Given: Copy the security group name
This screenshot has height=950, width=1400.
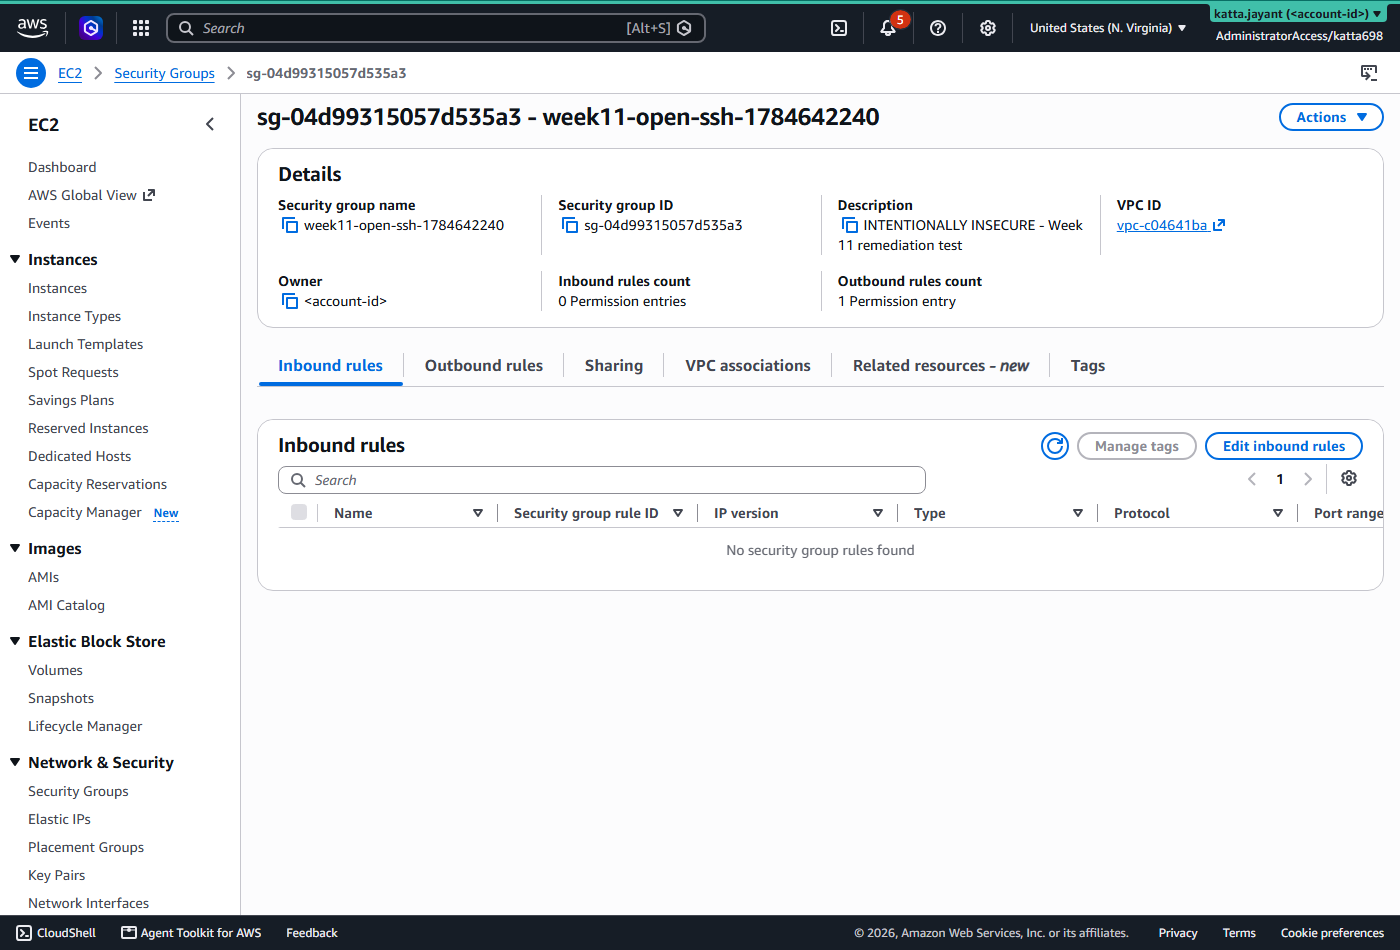Looking at the screenshot, I should click(x=290, y=226).
